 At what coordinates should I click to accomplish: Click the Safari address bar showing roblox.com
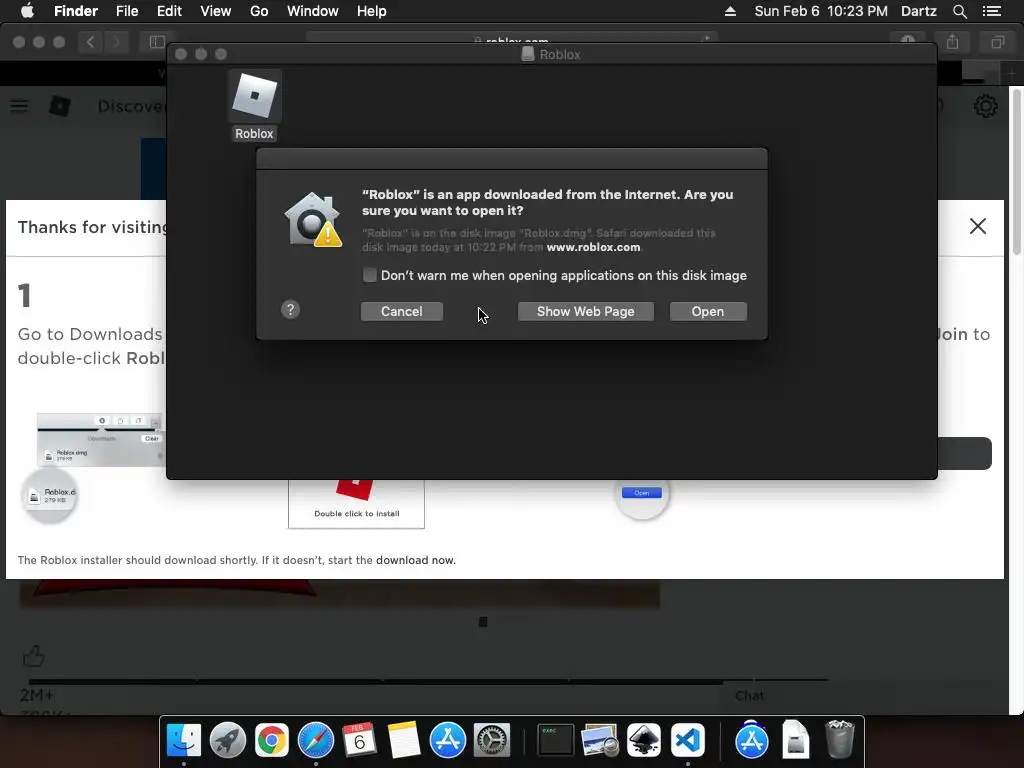pyautogui.click(x=512, y=39)
